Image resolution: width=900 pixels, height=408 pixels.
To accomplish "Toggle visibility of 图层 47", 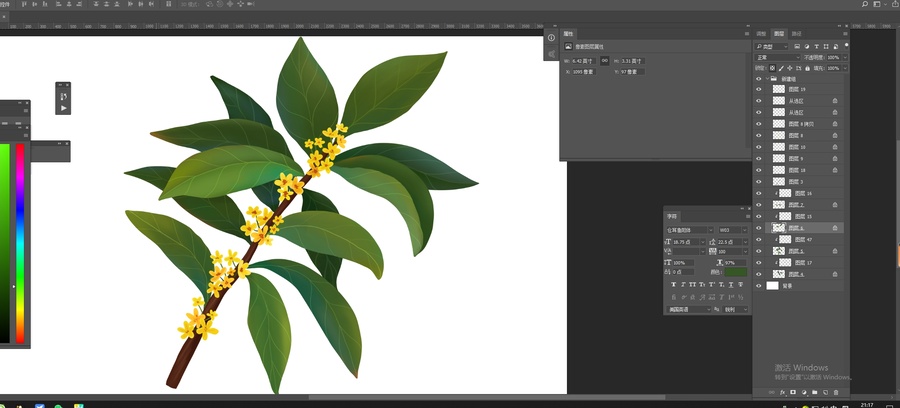I will click(x=759, y=239).
